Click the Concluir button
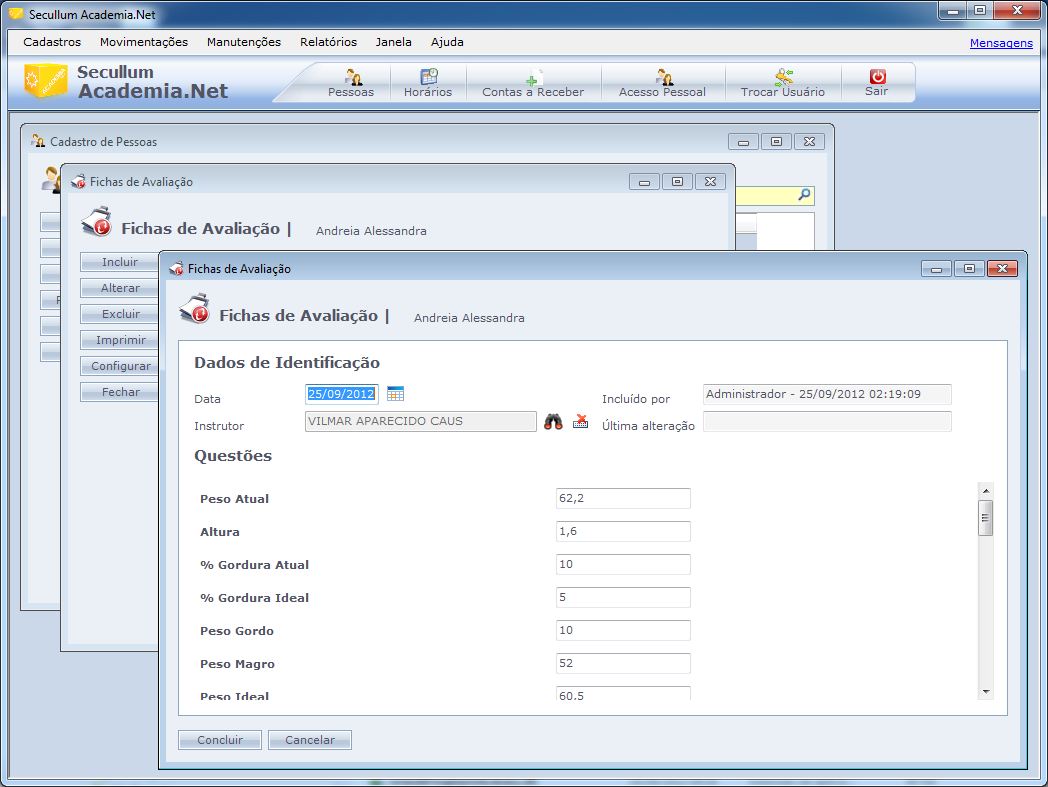This screenshot has width=1048, height=787. [220, 740]
